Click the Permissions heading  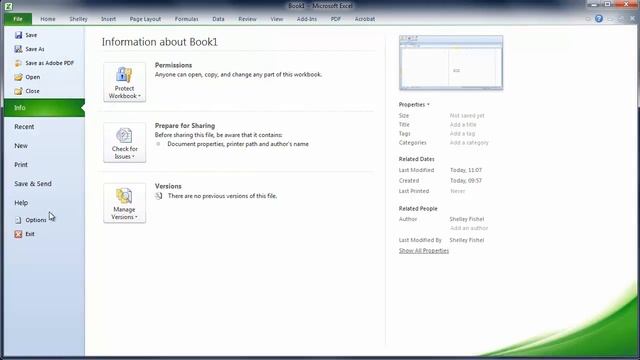pyautogui.click(x=173, y=65)
